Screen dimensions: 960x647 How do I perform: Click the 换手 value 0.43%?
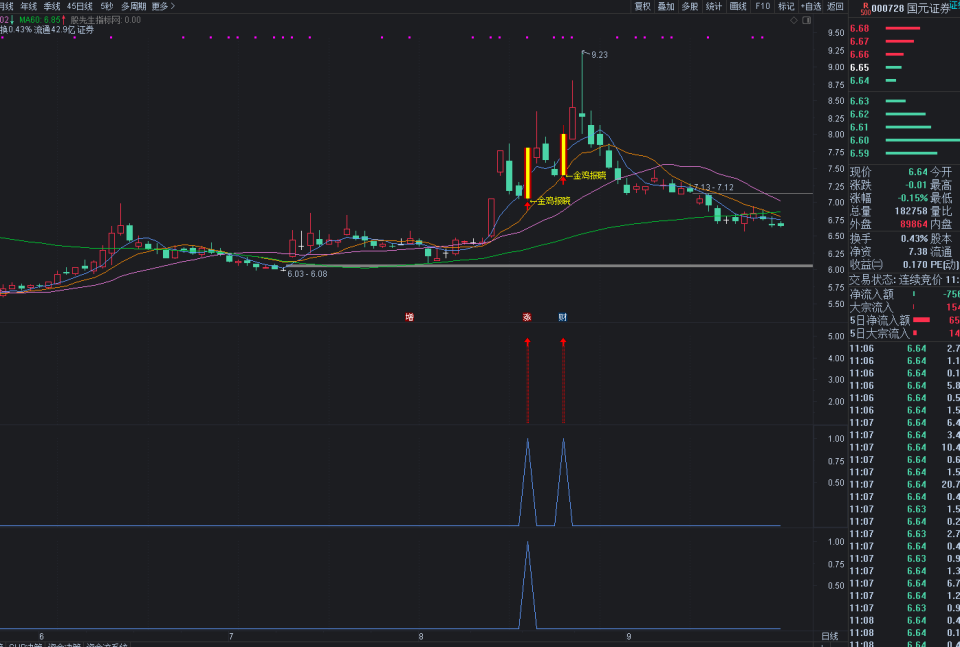[914, 238]
